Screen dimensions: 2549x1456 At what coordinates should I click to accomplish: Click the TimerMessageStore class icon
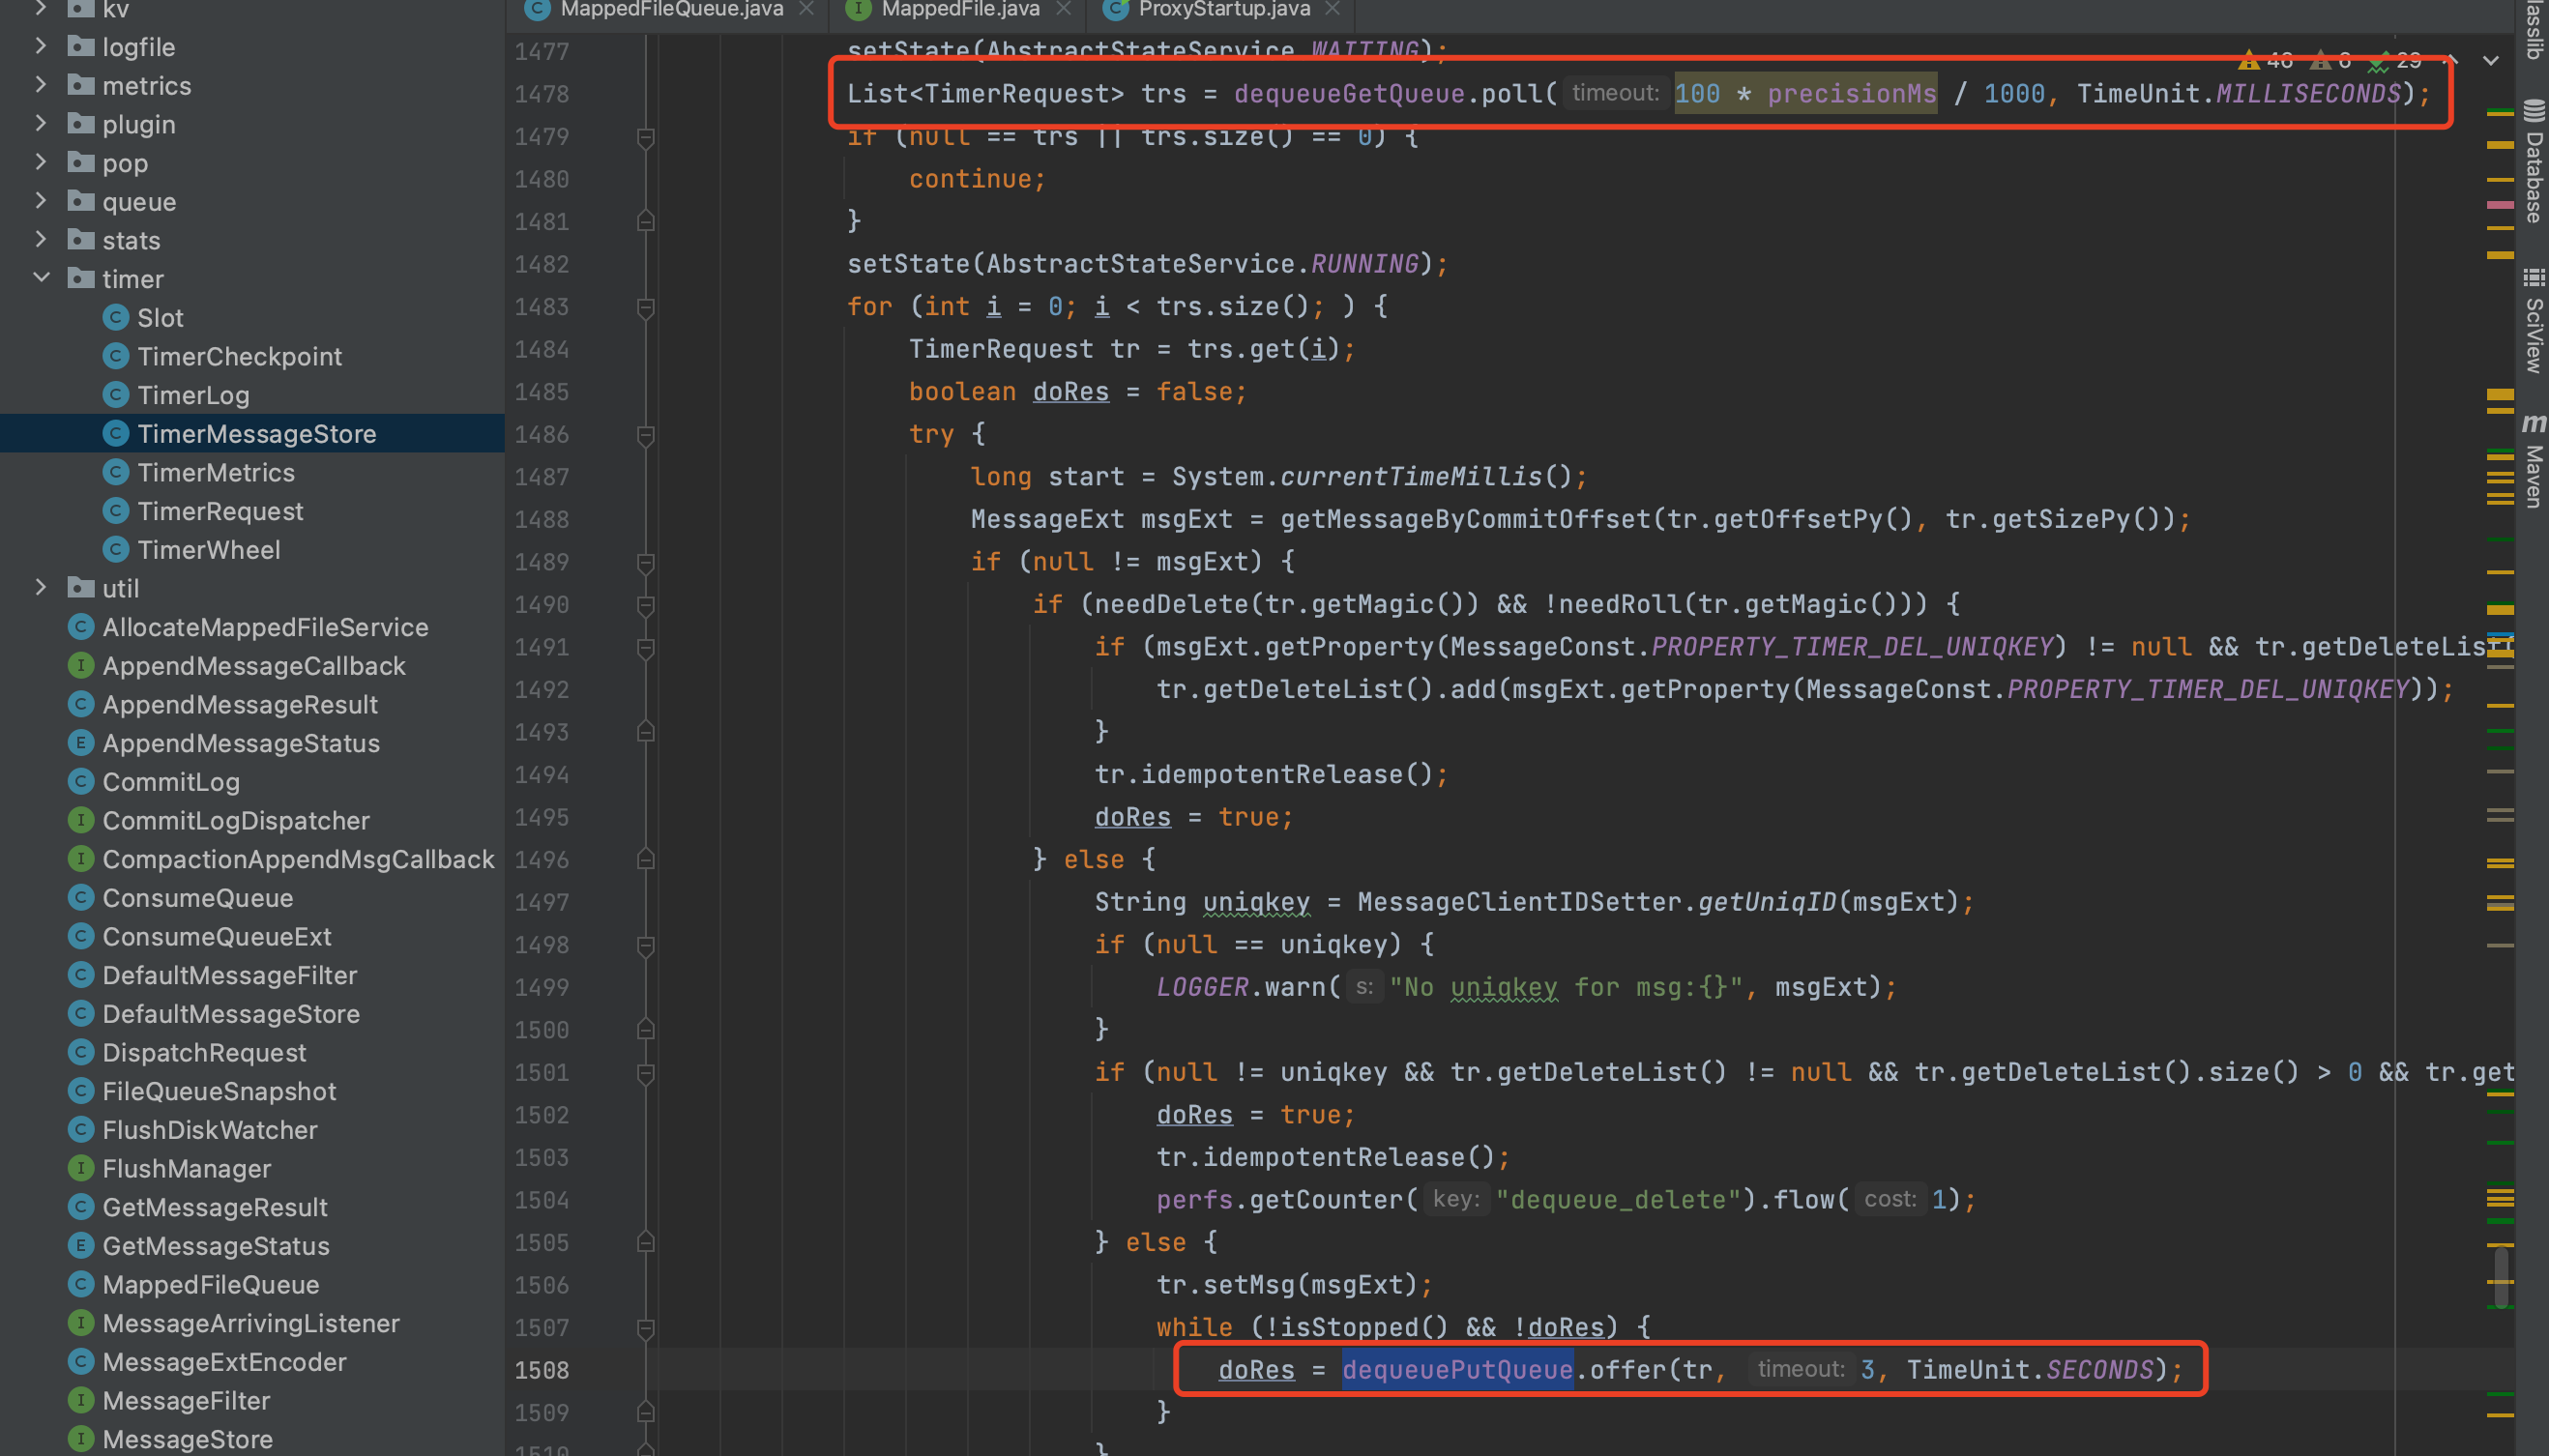(118, 433)
